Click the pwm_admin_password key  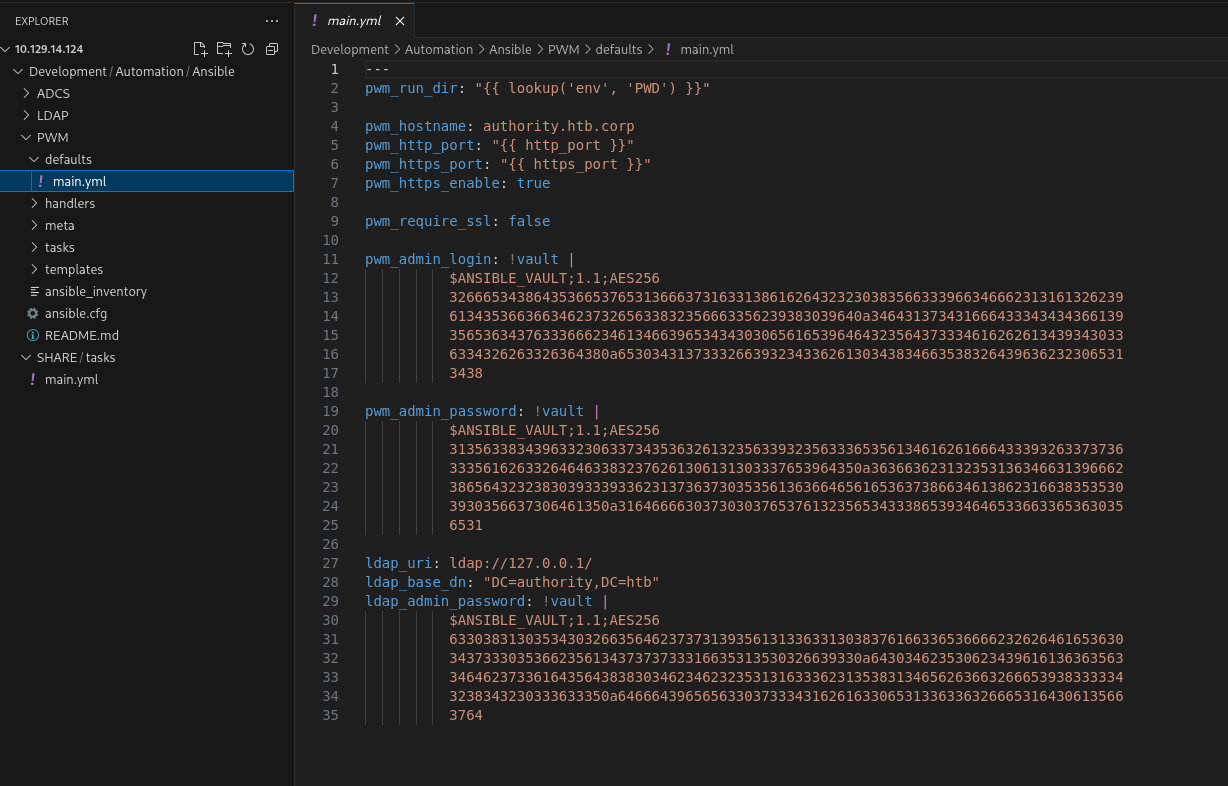440,411
